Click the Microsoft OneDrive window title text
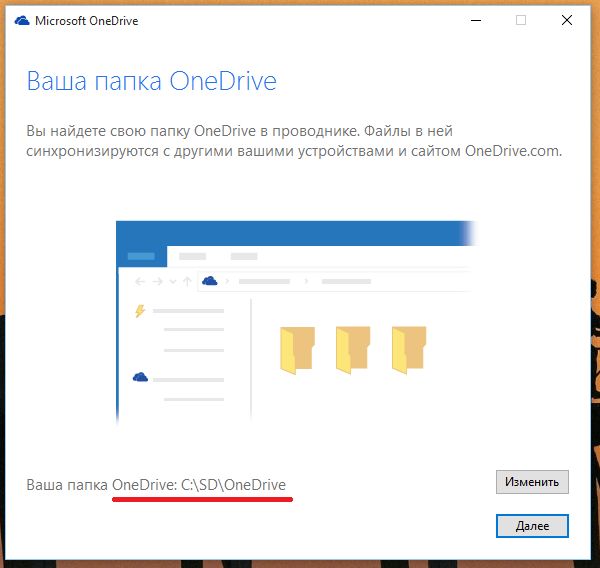Image resolution: width=600 pixels, height=568 pixels. point(89,21)
